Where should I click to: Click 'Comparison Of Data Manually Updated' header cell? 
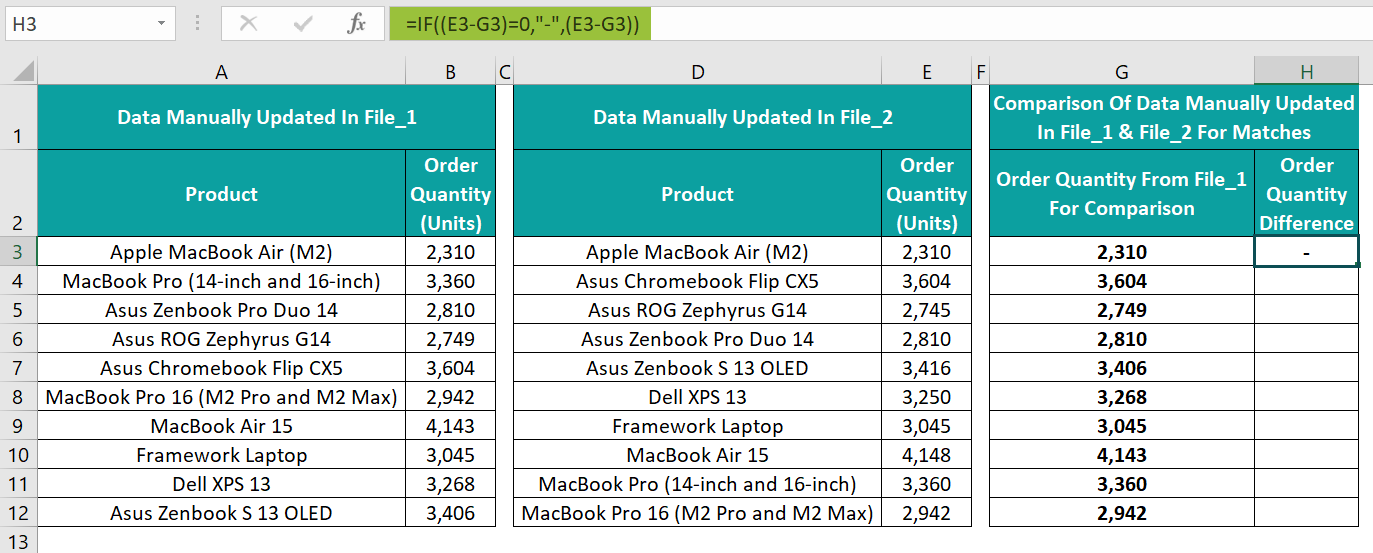1174,117
